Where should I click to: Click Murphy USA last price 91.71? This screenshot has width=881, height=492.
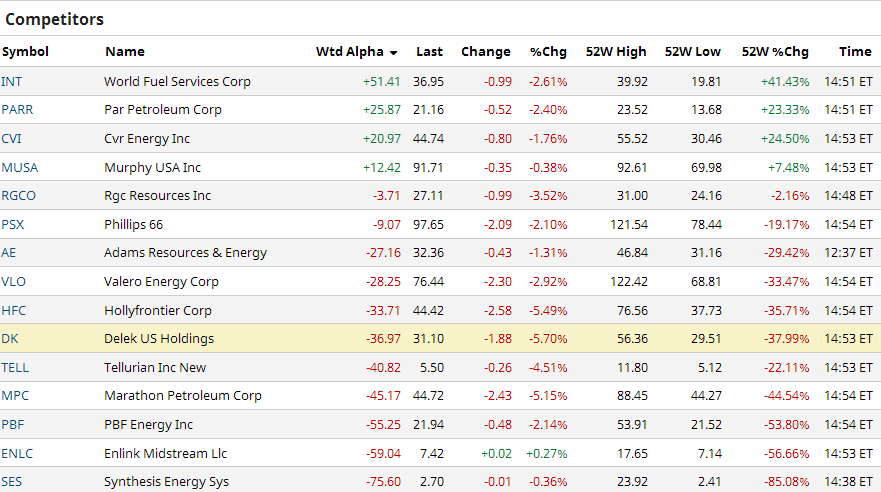point(428,167)
